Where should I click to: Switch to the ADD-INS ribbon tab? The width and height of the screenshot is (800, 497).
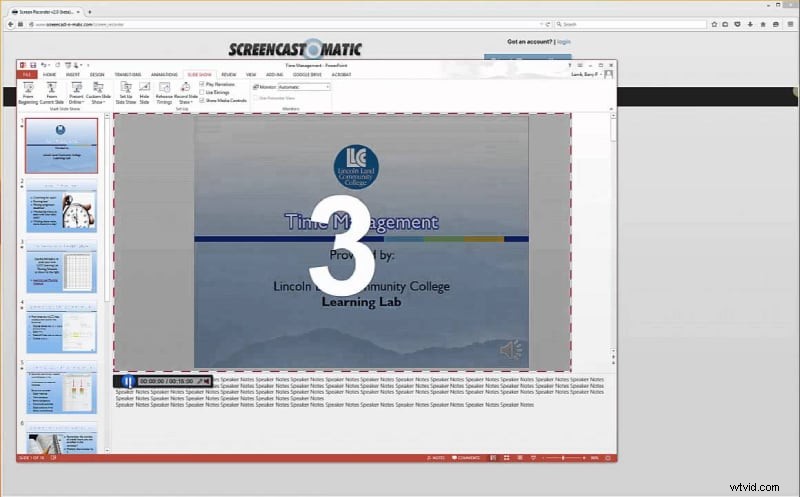tap(274, 74)
